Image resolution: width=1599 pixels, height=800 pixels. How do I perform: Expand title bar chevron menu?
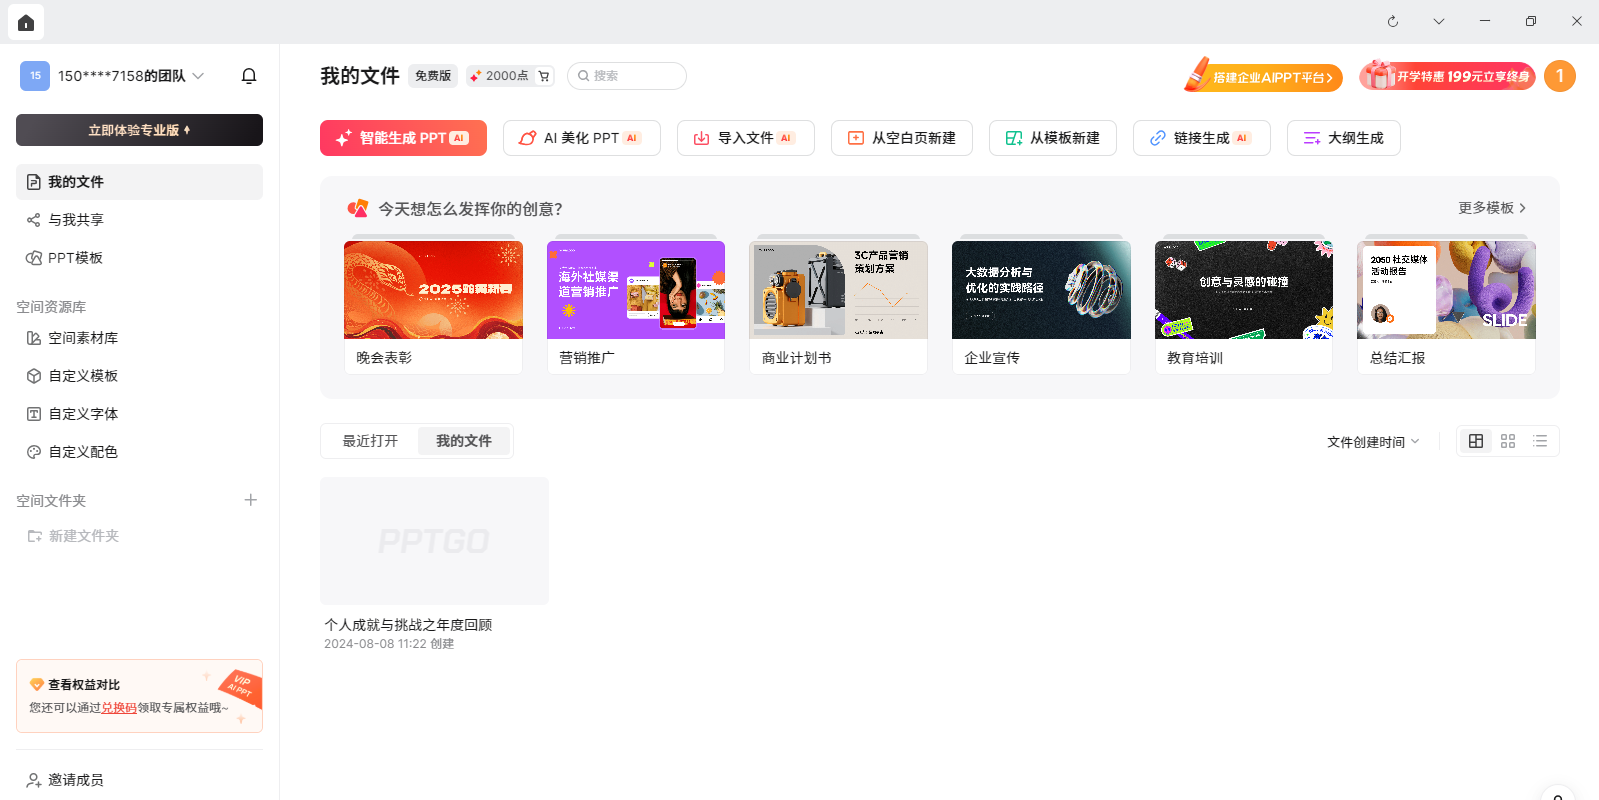point(1438,21)
